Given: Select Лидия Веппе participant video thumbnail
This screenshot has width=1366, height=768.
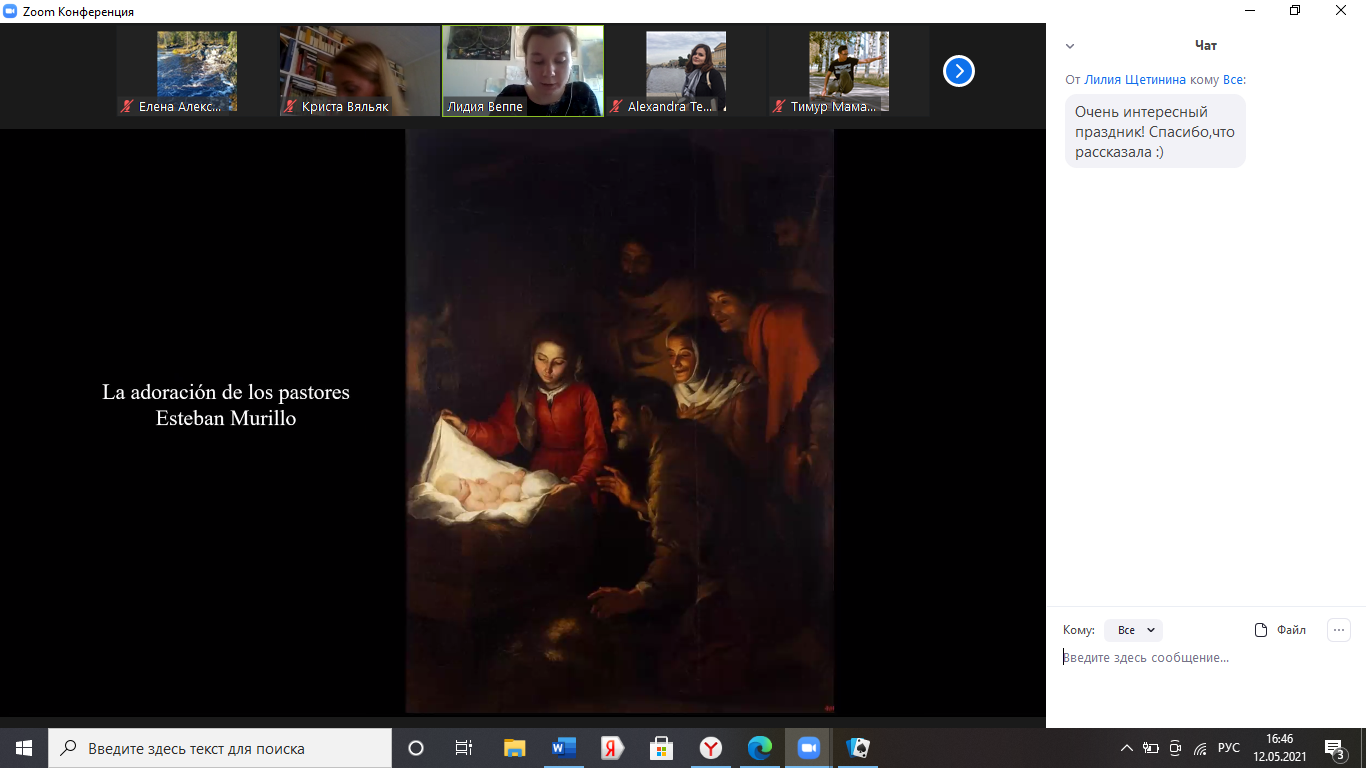Looking at the screenshot, I should pos(523,71).
